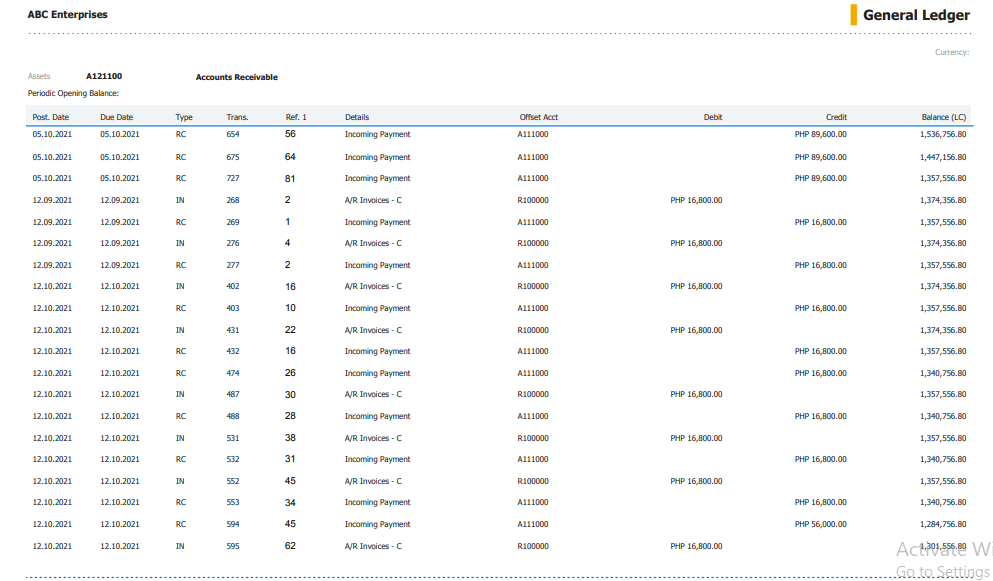Click the Credit column header
Viewport: 993px width, 581px height.
(x=836, y=117)
